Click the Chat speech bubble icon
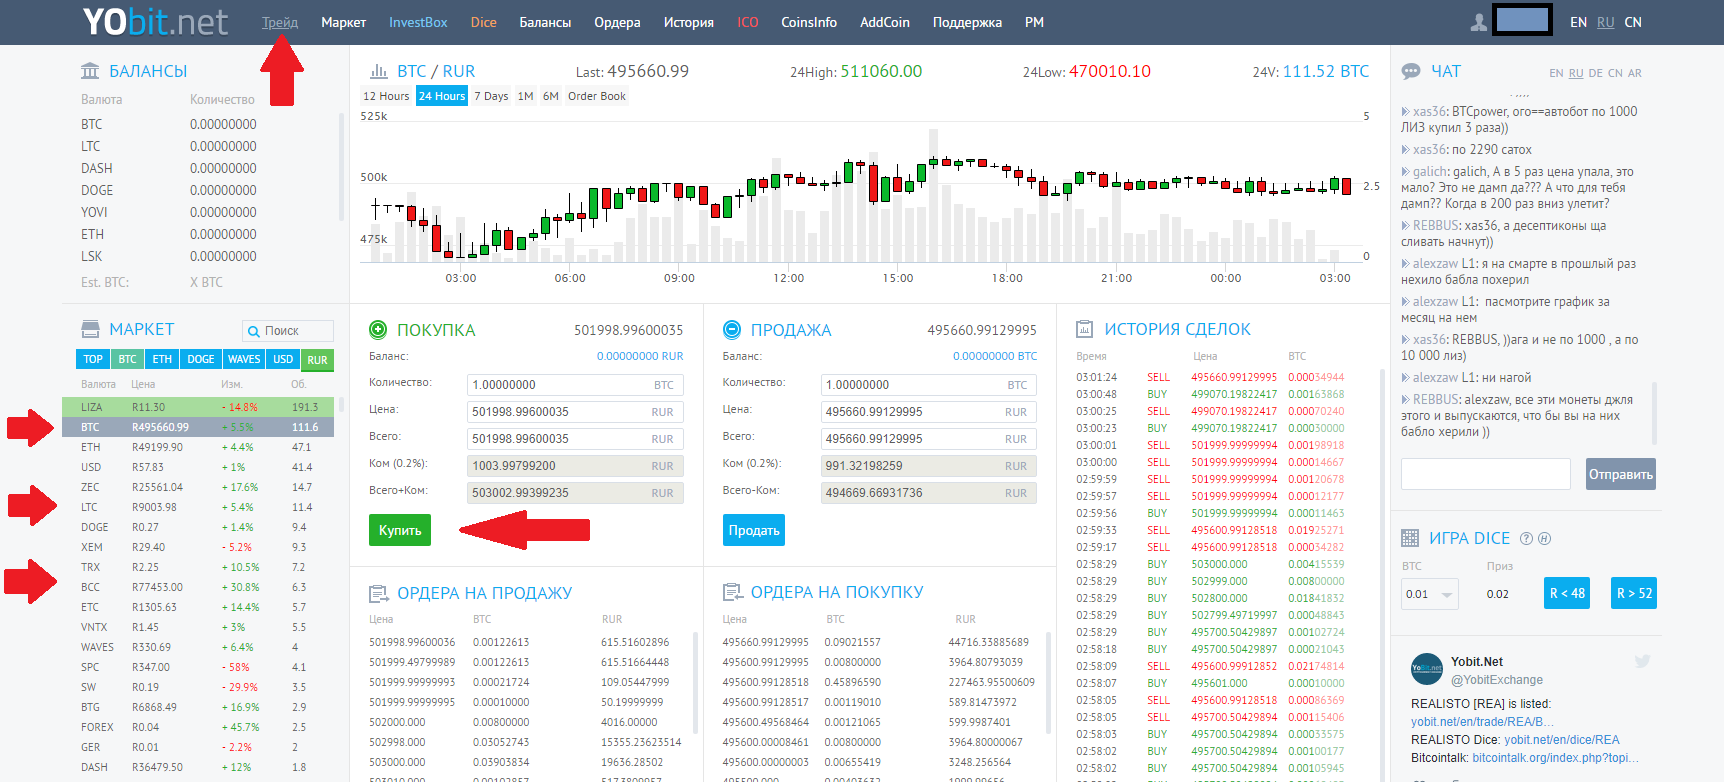Viewport: 1724px width, 782px height. click(x=1411, y=71)
